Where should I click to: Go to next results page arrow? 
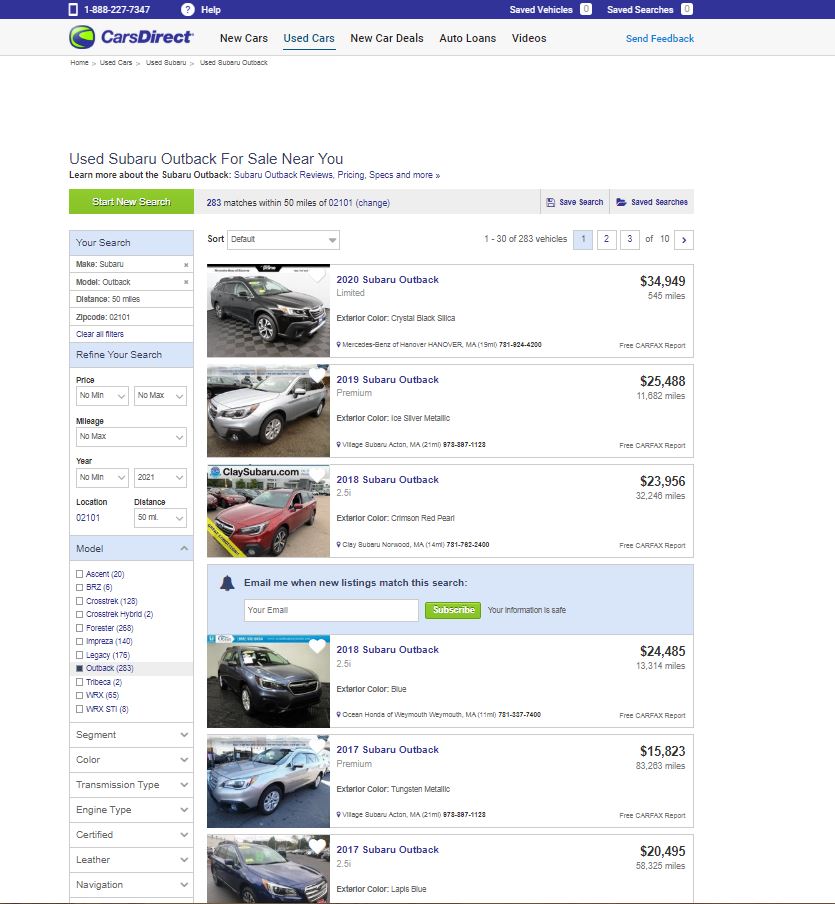point(684,240)
